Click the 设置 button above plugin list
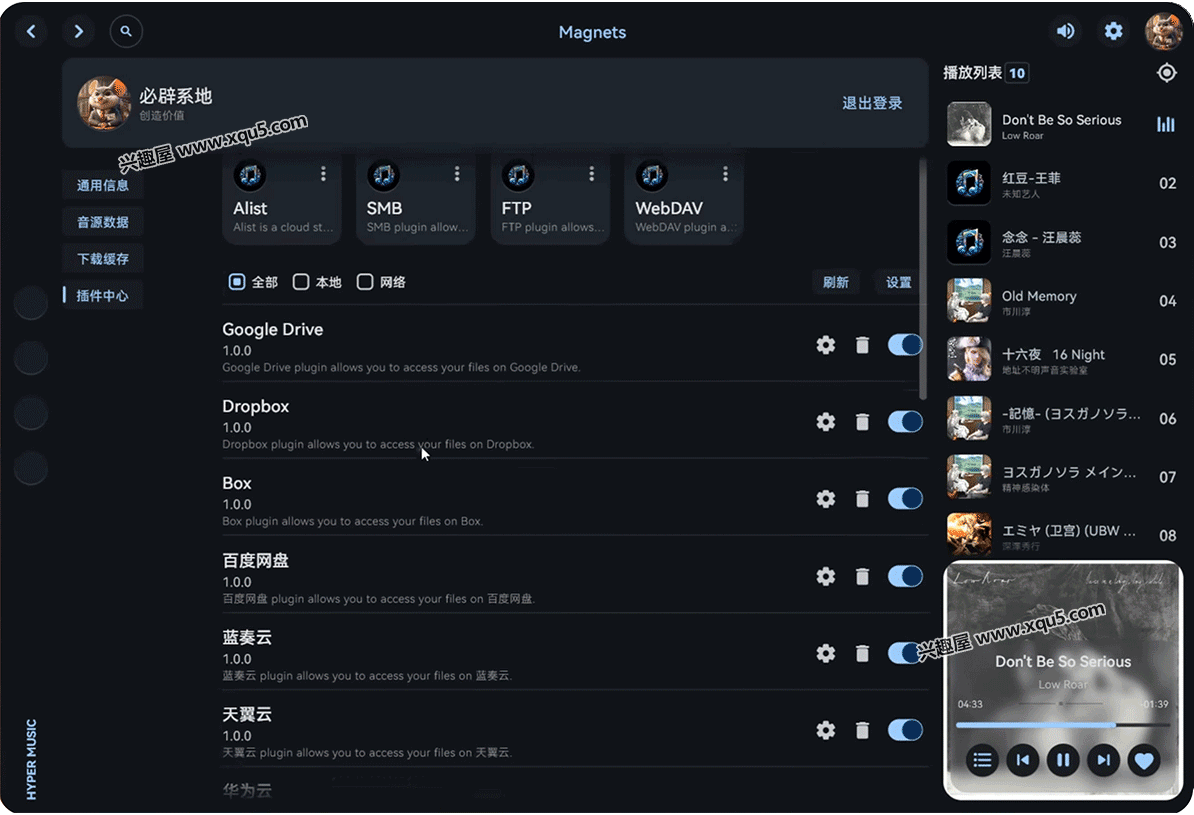Viewport: 1194px width, 815px height. [899, 283]
